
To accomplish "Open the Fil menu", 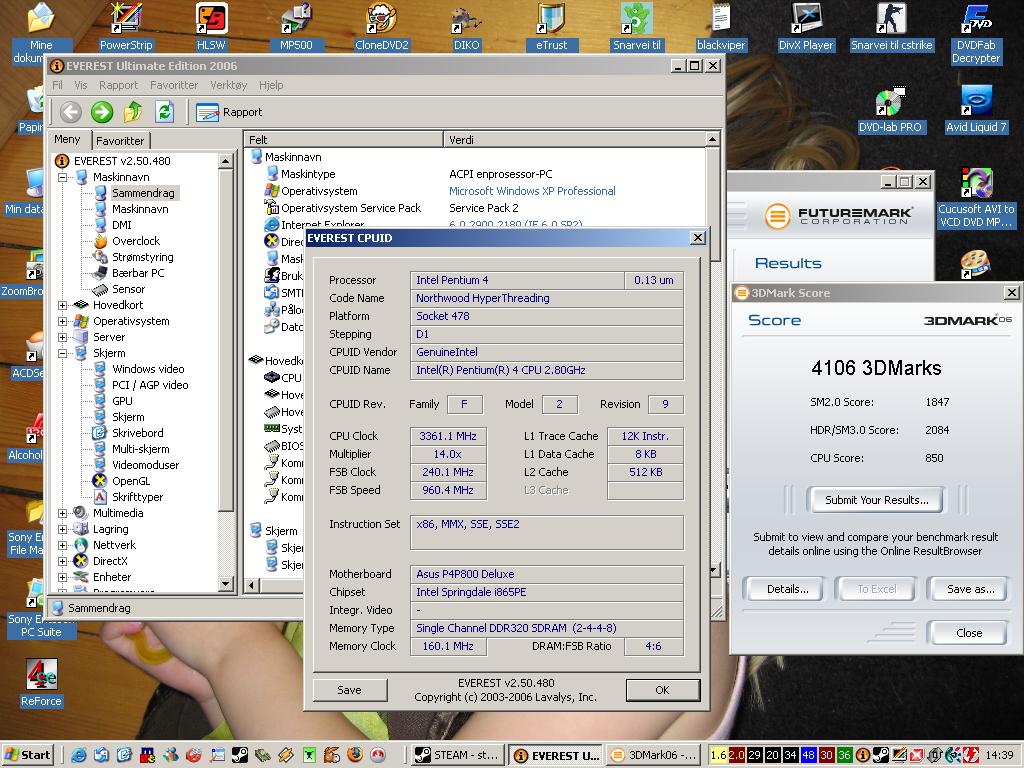I will point(57,85).
